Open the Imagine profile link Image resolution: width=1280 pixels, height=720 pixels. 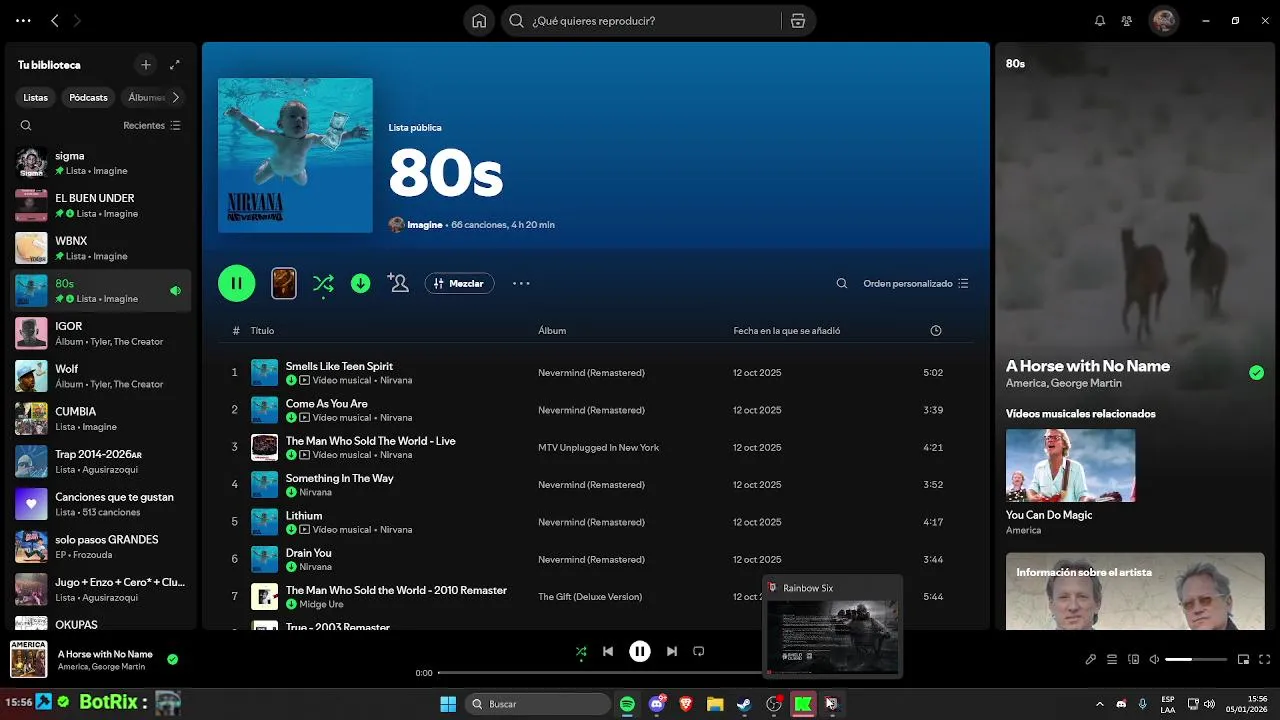click(x=425, y=225)
